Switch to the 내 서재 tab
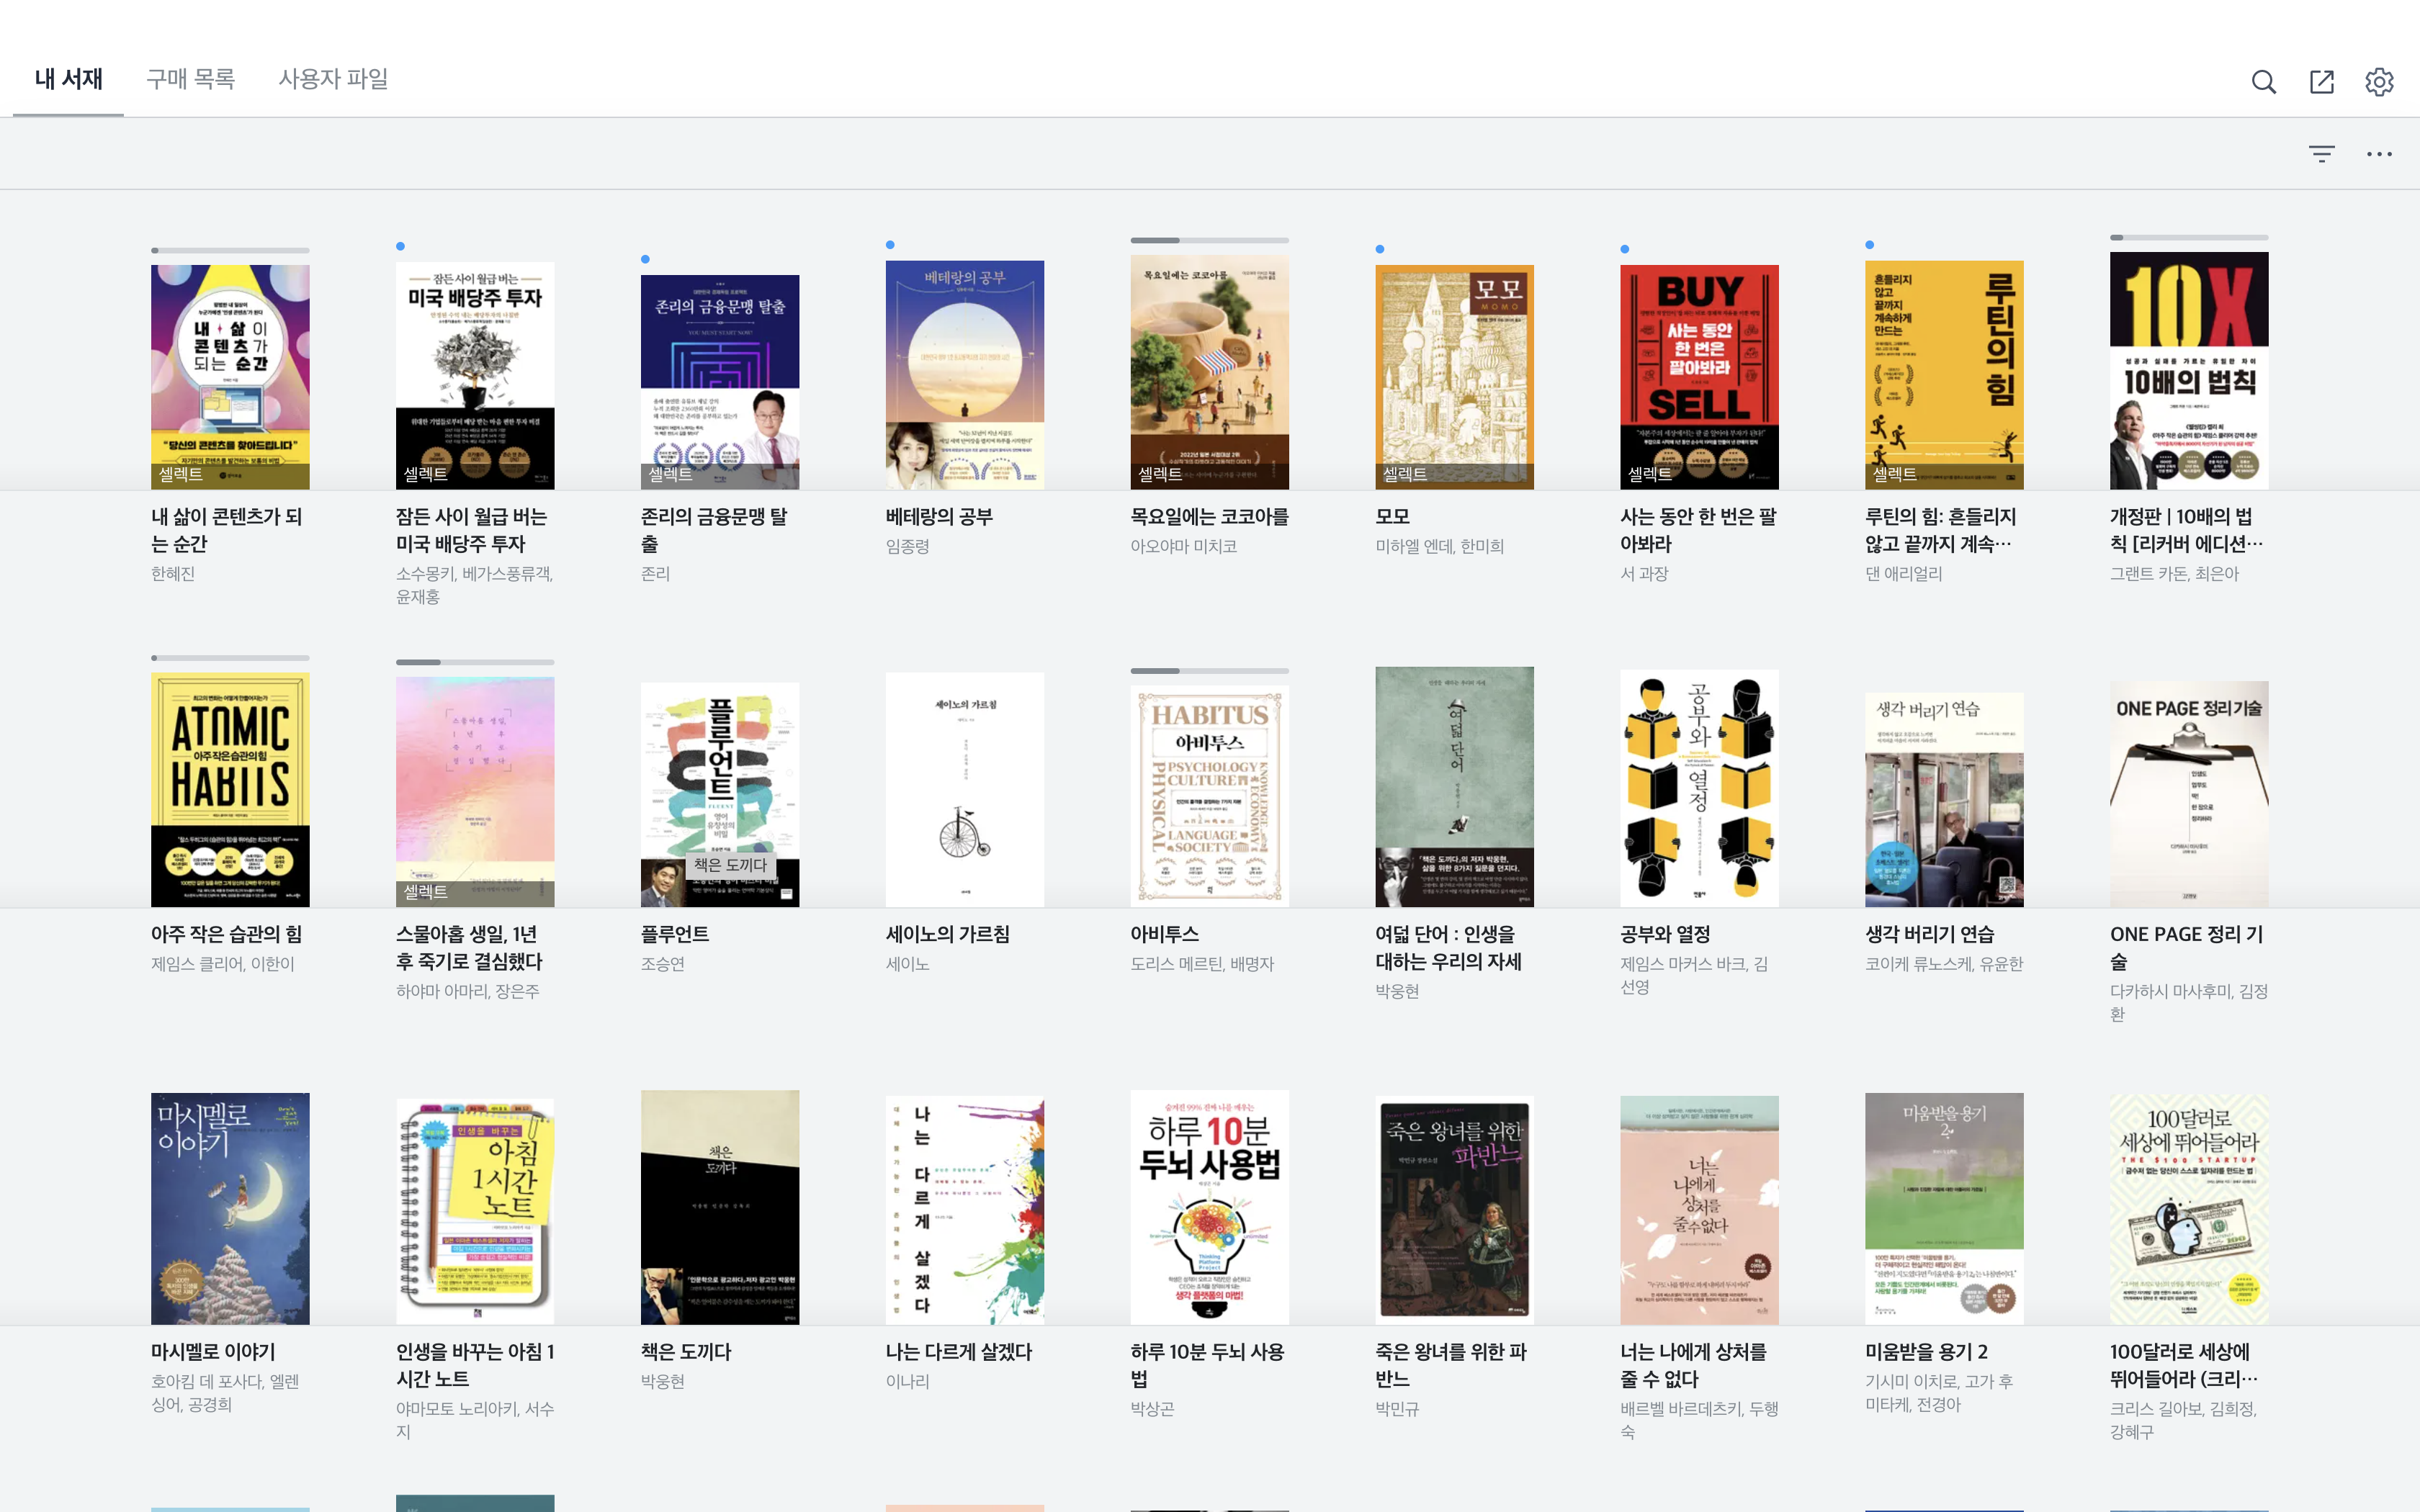 point(68,79)
